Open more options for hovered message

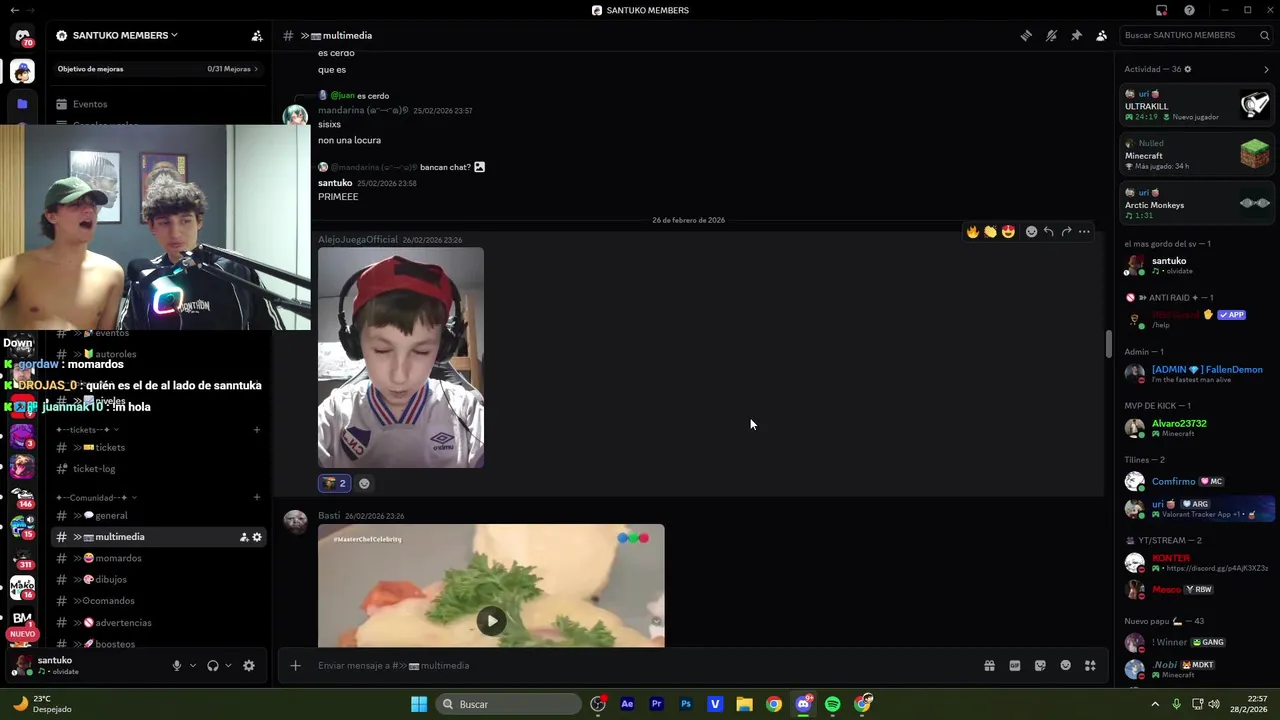pyautogui.click(x=1084, y=232)
